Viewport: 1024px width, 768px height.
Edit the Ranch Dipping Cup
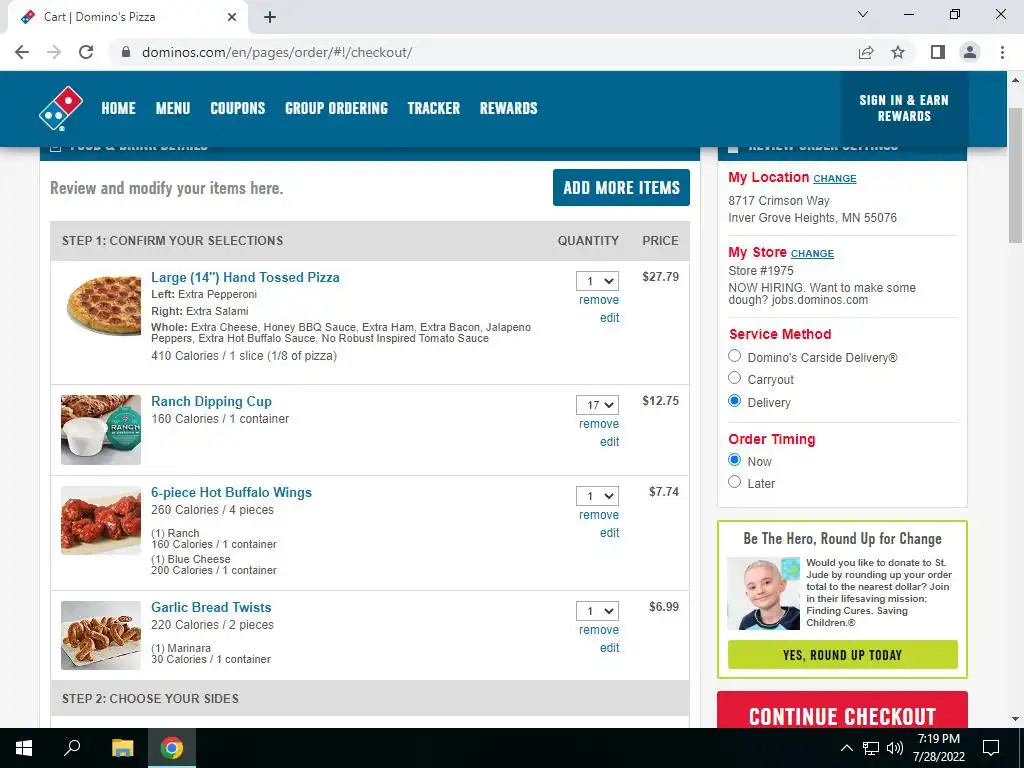pyautogui.click(x=609, y=442)
